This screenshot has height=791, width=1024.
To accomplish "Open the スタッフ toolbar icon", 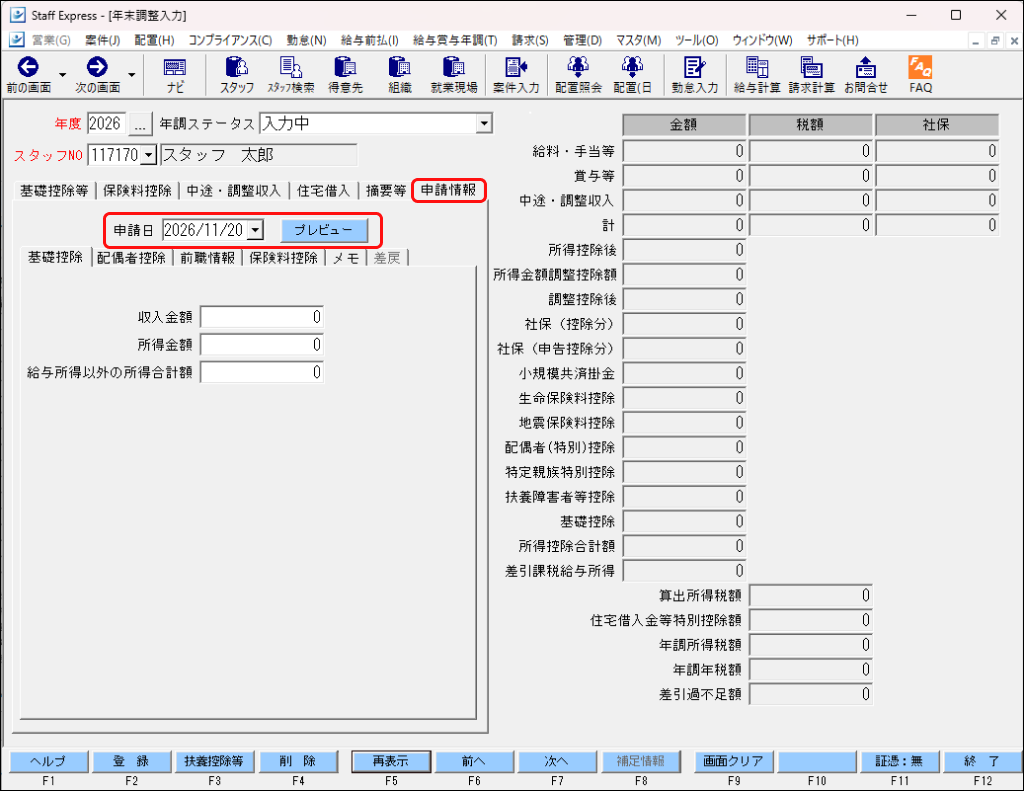I will [x=236, y=74].
